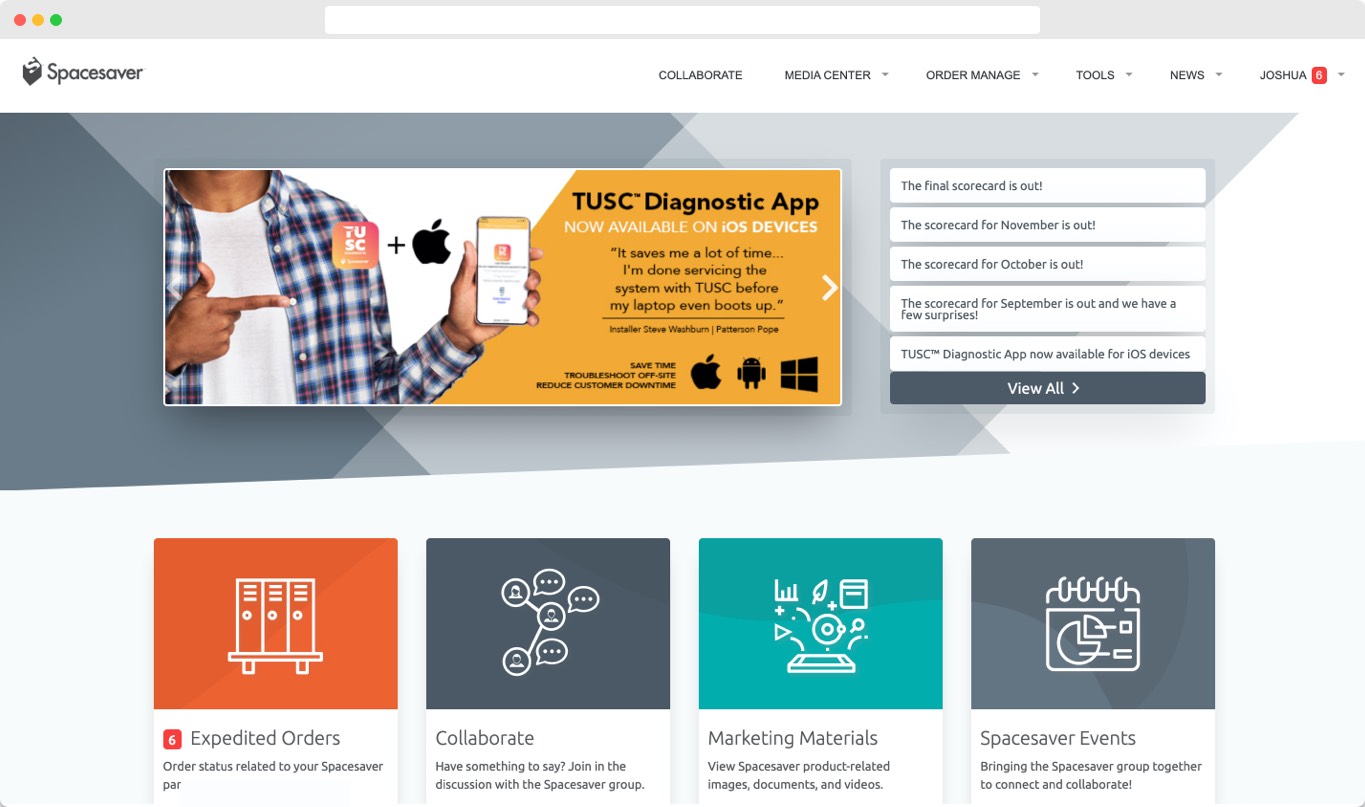Open the Tools menu
Viewport: 1365px width, 807px height.
point(1095,75)
